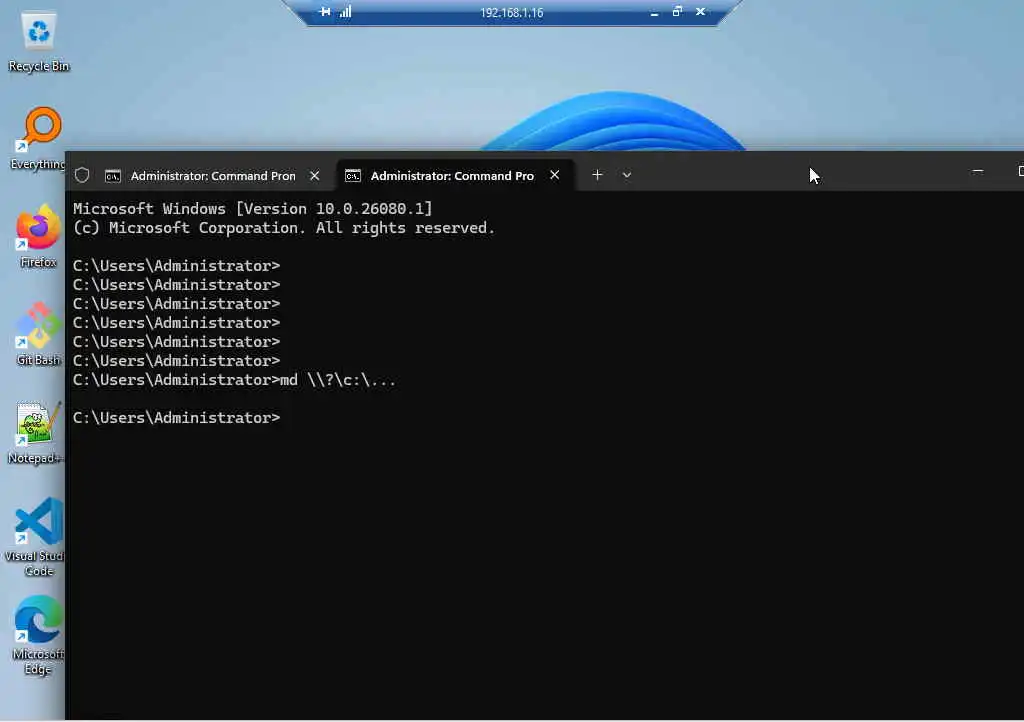Click the md \\?\c:\... command line
This screenshot has height=722, width=1024.
(x=234, y=380)
